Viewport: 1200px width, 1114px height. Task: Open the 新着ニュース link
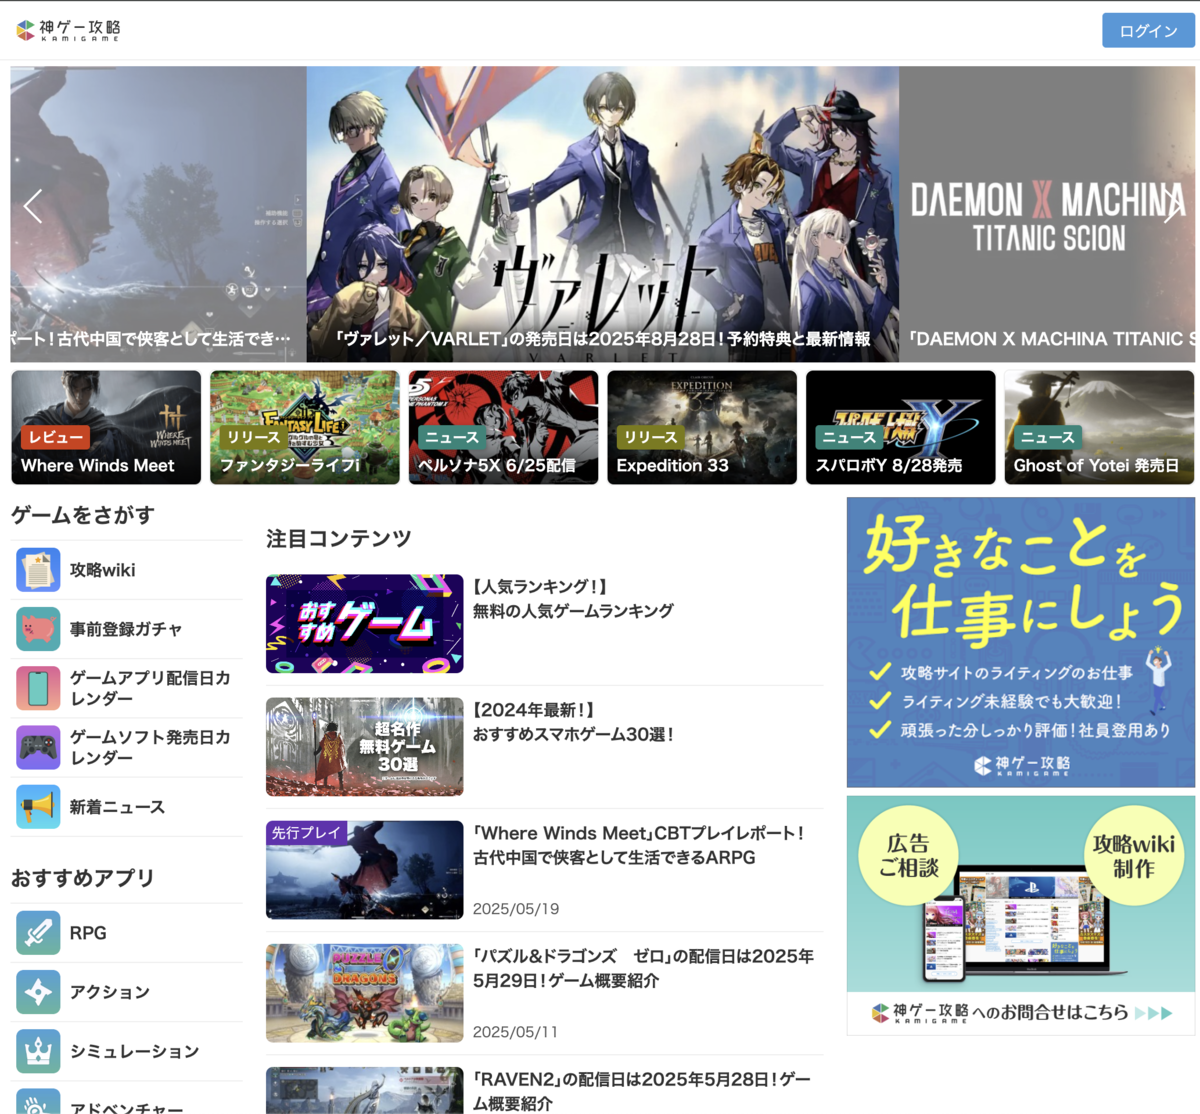pyautogui.click(x=117, y=807)
